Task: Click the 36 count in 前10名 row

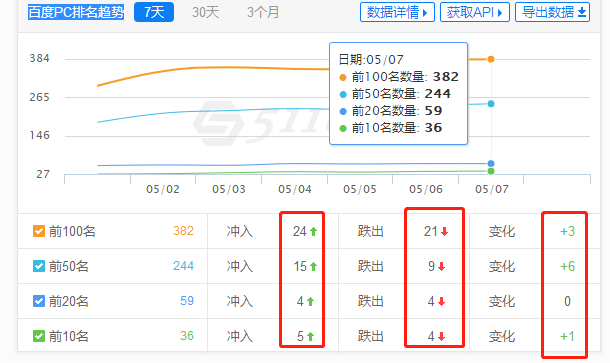Action: tap(187, 336)
